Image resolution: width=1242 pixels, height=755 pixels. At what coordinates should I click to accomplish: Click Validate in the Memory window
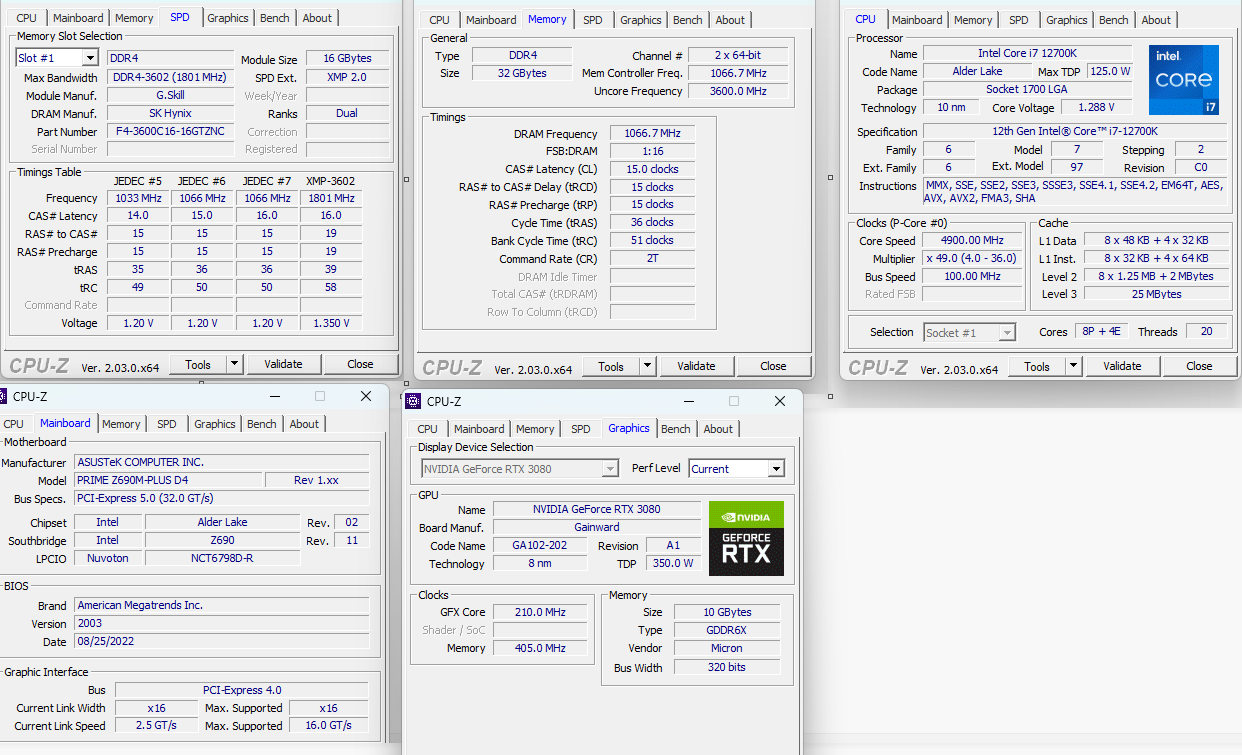coord(696,366)
